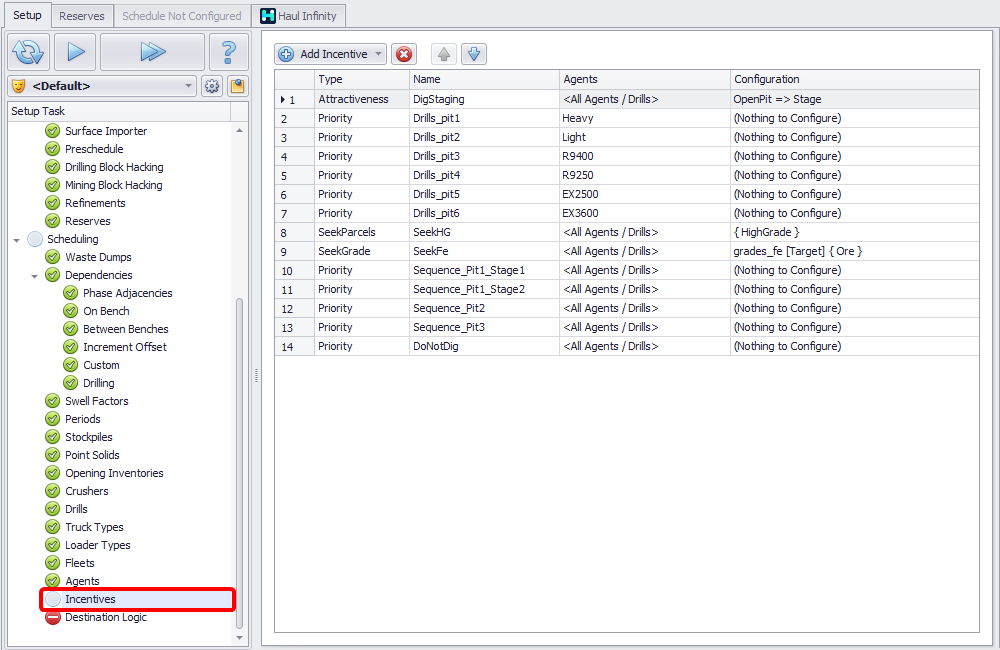This screenshot has width=1000, height=650.
Task: Click the clipboard icon next to the gear
Action: coord(237,86)
